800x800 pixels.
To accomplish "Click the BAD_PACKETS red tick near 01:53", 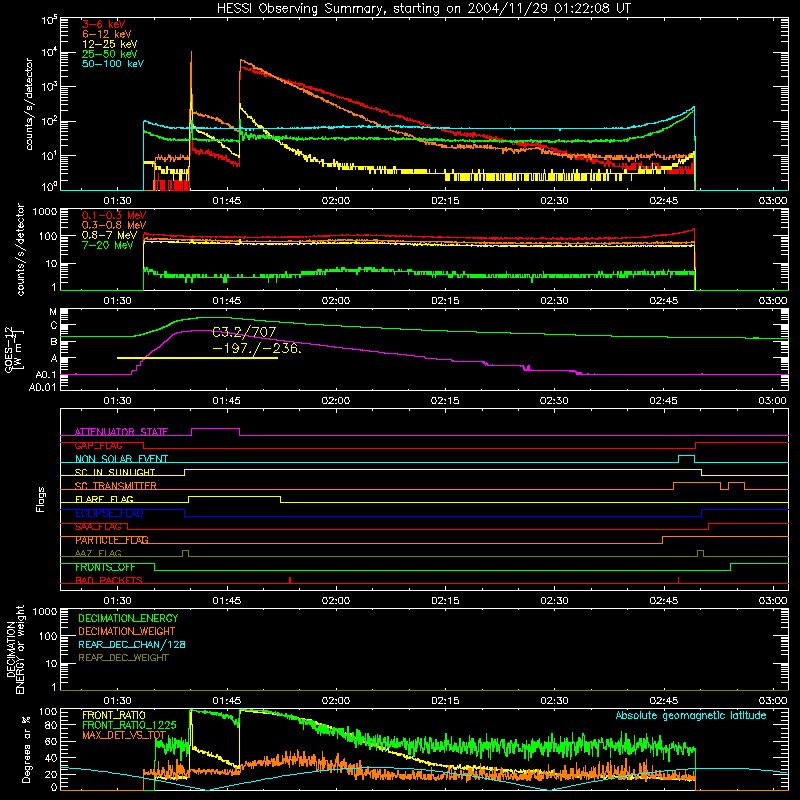I will (x=290, y=580).
